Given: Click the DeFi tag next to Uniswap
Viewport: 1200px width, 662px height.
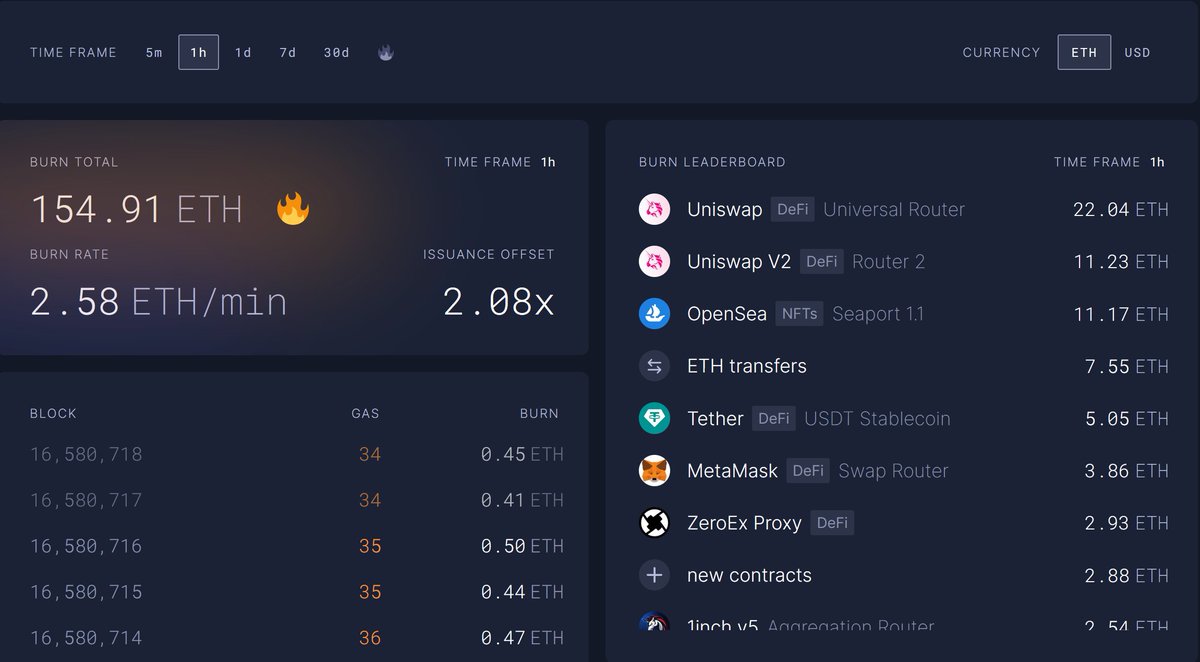Looking at the screenshot, I should pos(793,209).
